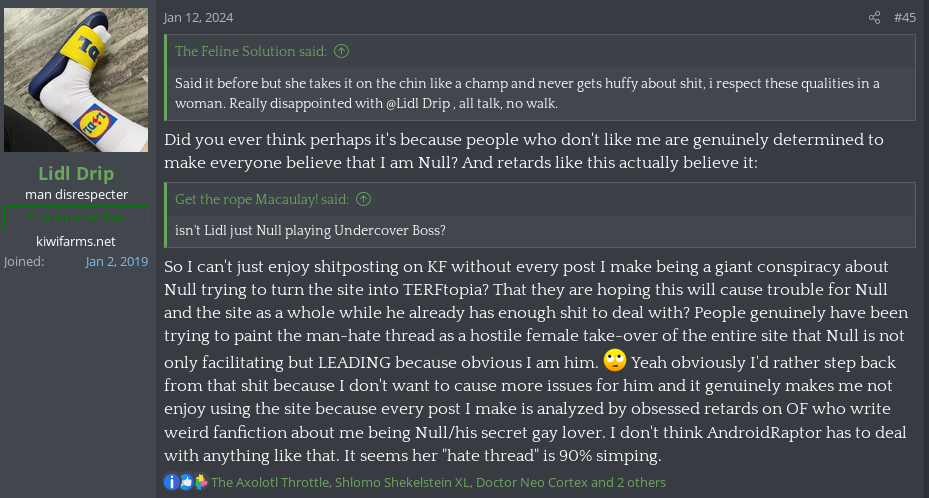This screenshot has height=498, width=929.
Task: Click the thumbs-up Like reaction icon
Action: (x=186, y=482)
